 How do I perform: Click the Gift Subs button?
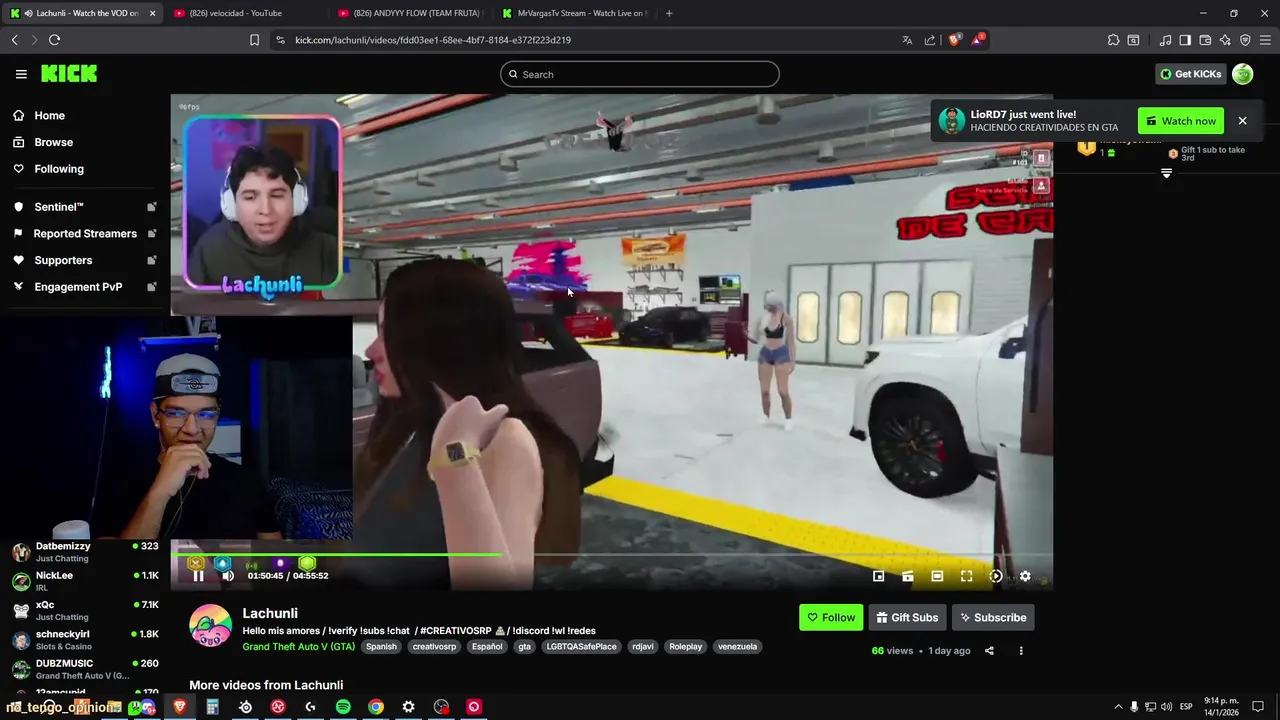coord(907,617)
